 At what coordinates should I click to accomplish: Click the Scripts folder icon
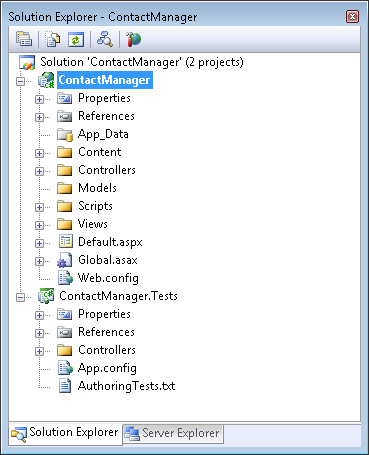[x=65, y=206]
